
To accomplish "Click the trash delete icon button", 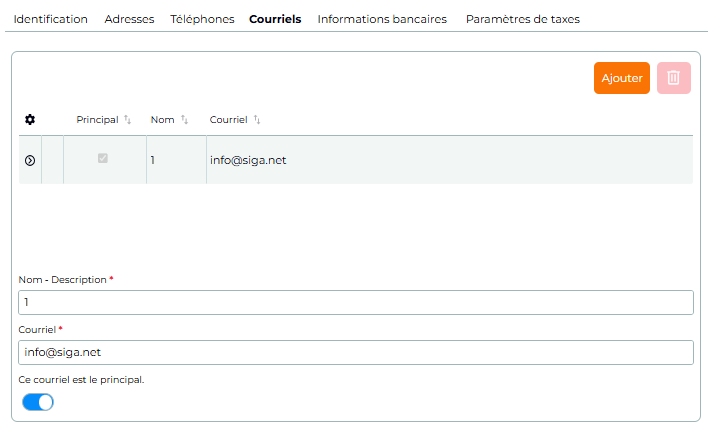I will [673, 78].
